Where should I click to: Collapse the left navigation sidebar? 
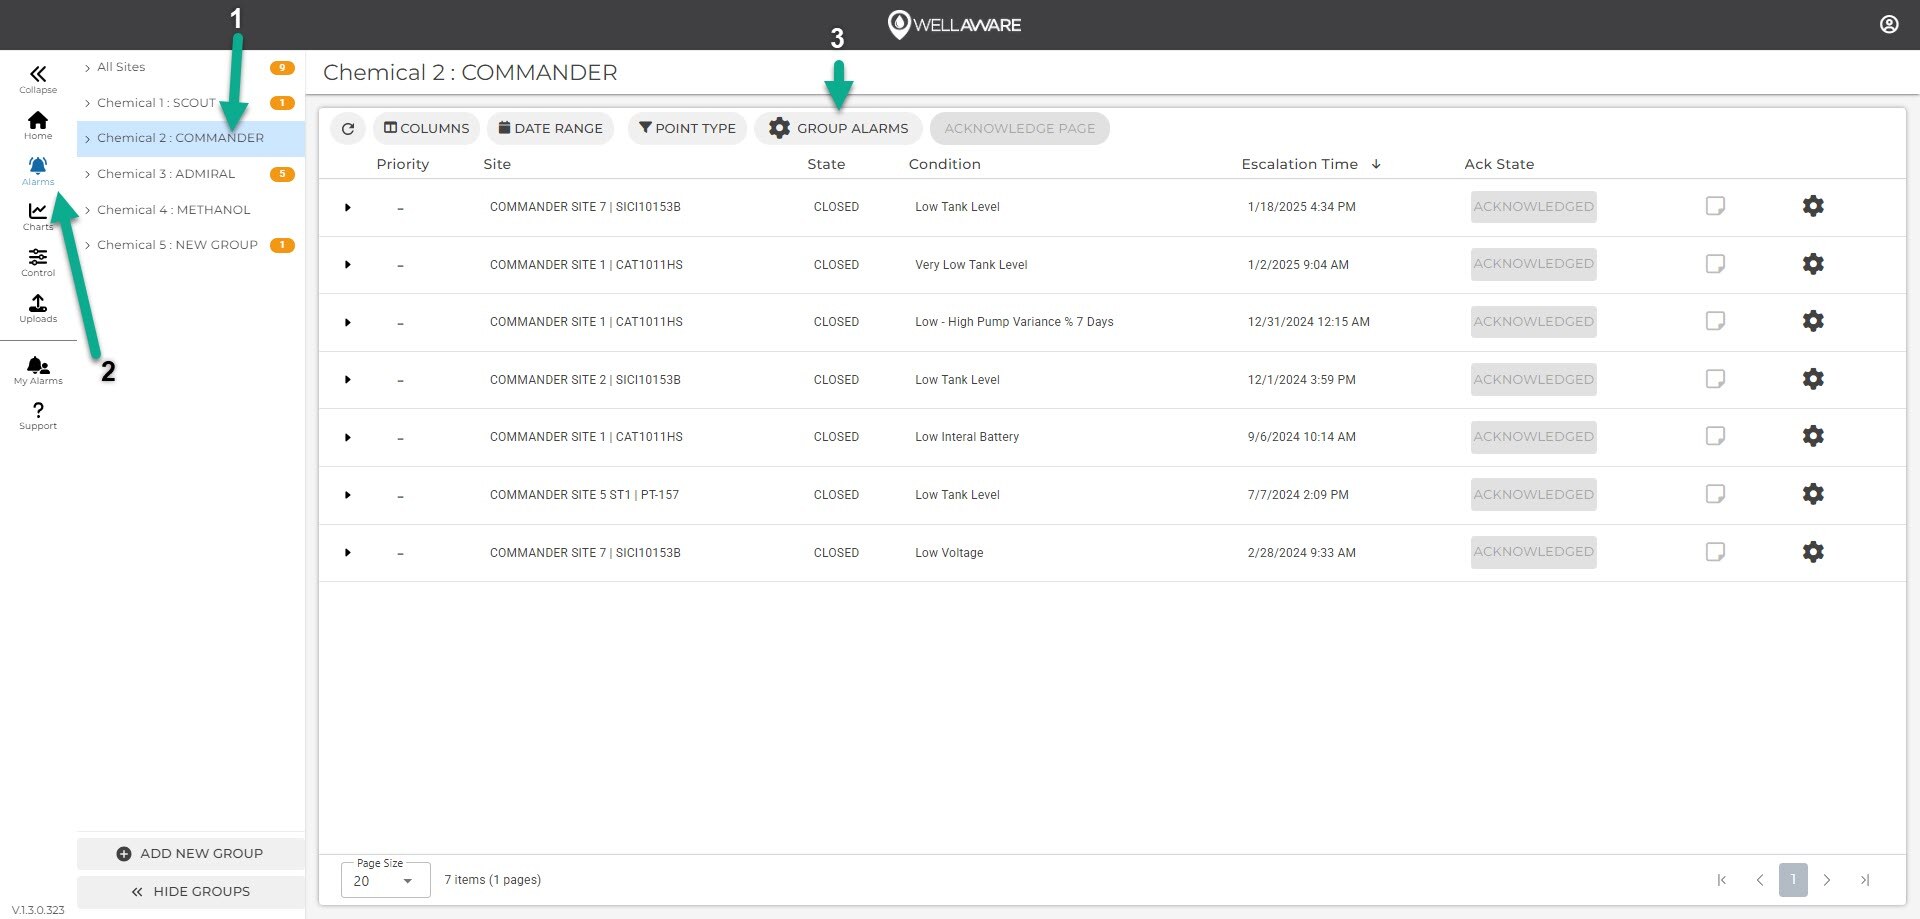pyautogui.click(x=38, y=79)
